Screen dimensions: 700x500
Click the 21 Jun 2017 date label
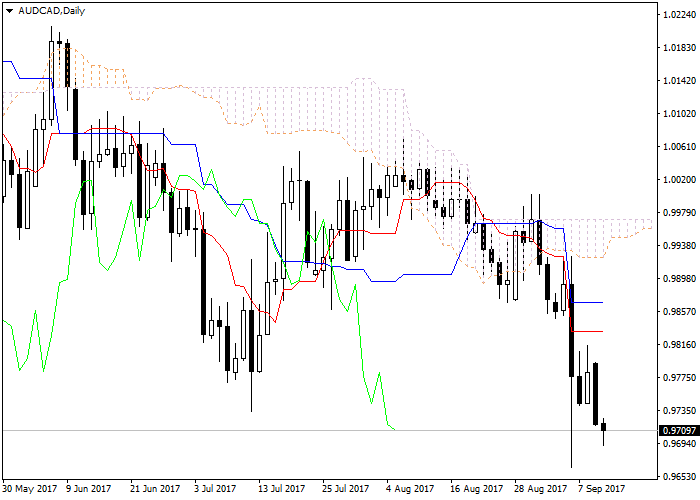click(x=155, y=489)
